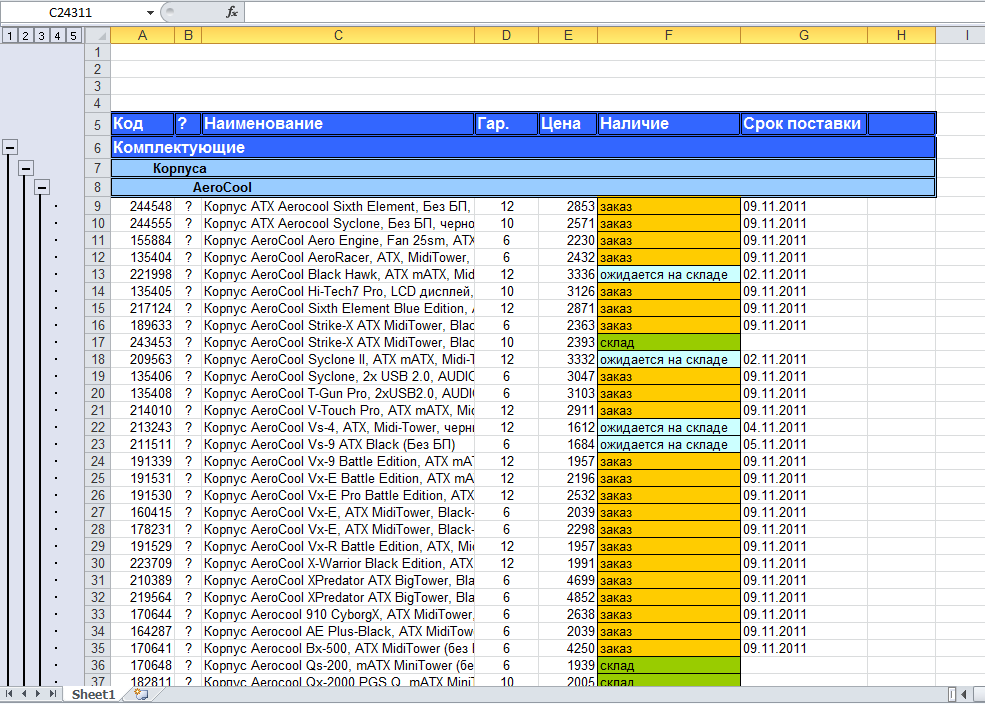The width and height of the screenshot is (985, 704).
Task: Click inside the formula bar
Action: point(614,12)
